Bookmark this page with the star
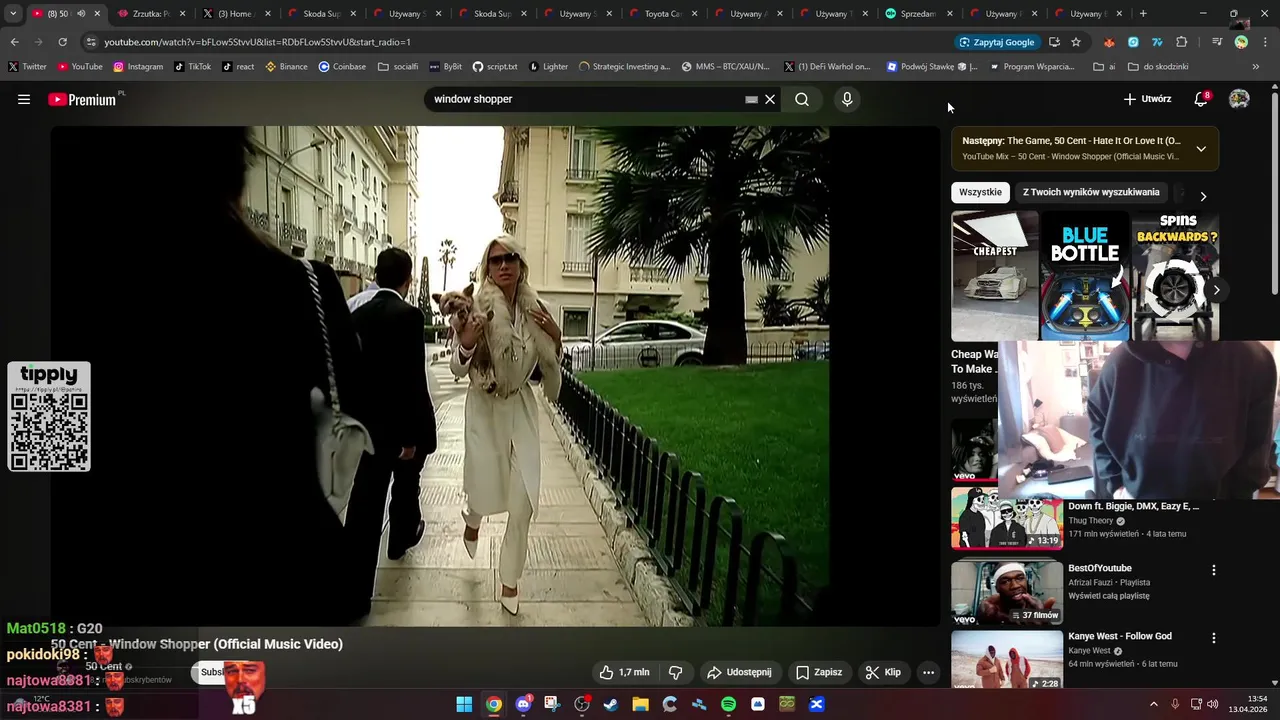This screenshot has width=1280, height=720. 1076,42
